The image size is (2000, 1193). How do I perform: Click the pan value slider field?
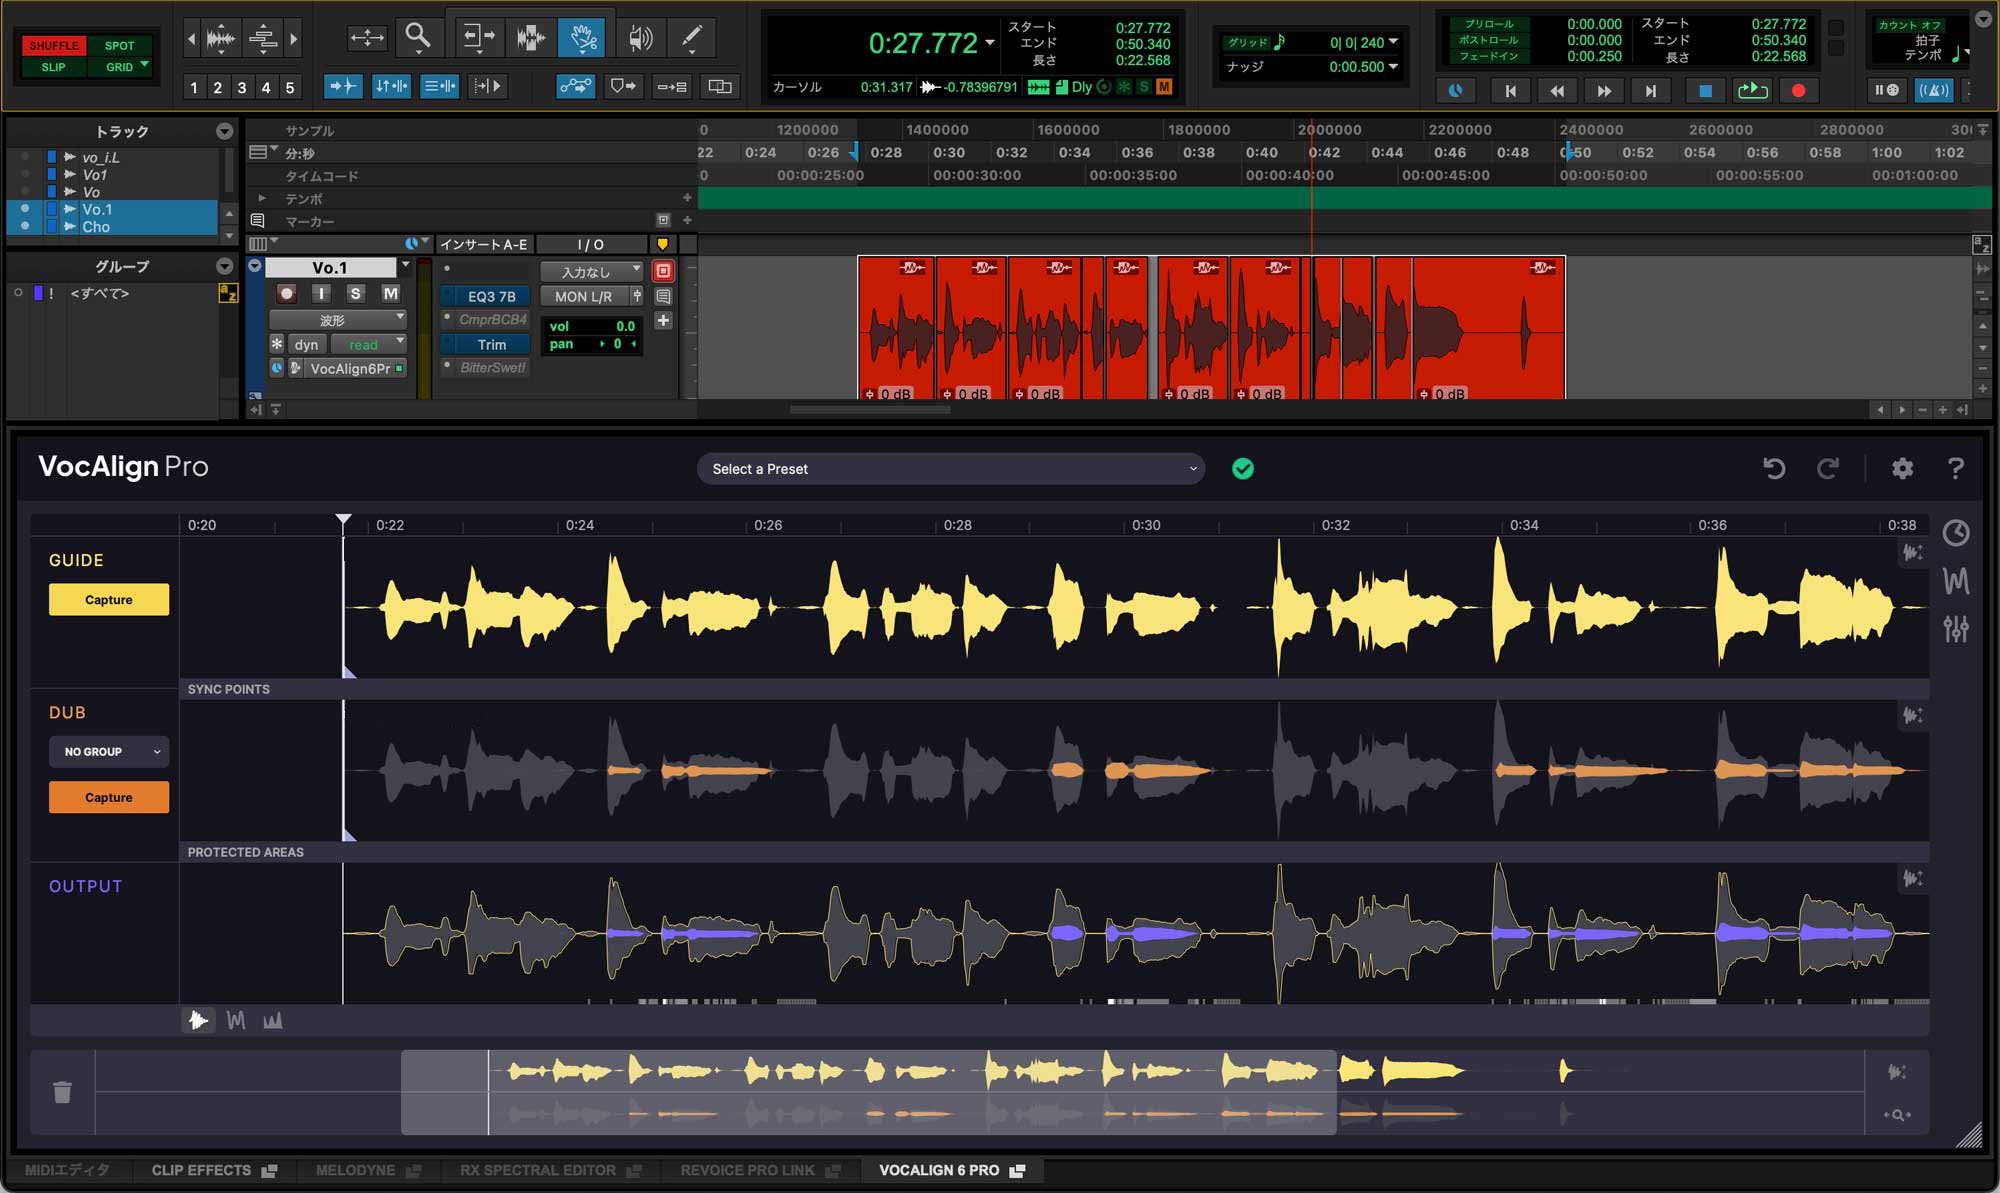click(x=592, y=344)
